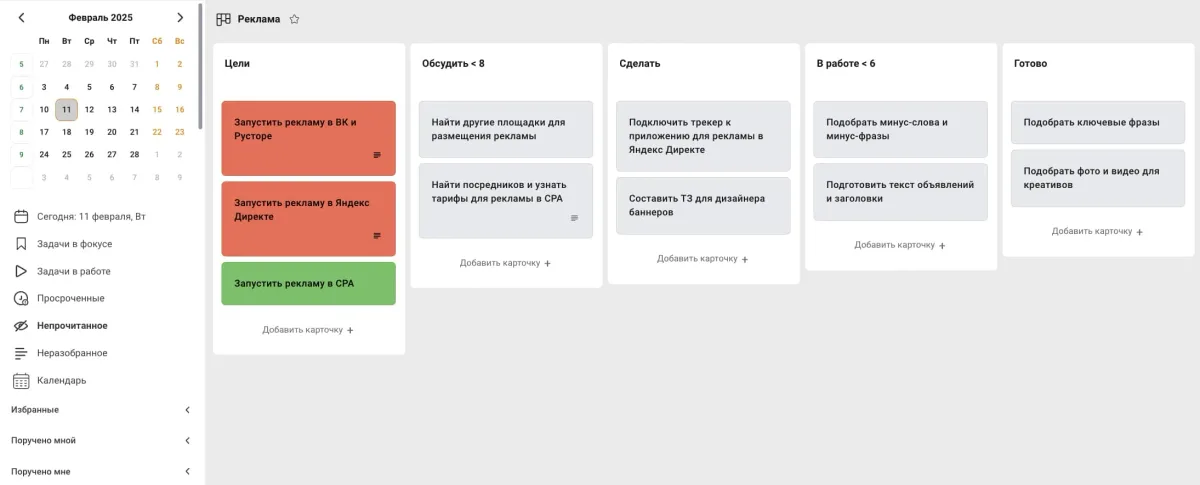Open green card Запустить рекламу в CPA

click(x=308, y=284)
